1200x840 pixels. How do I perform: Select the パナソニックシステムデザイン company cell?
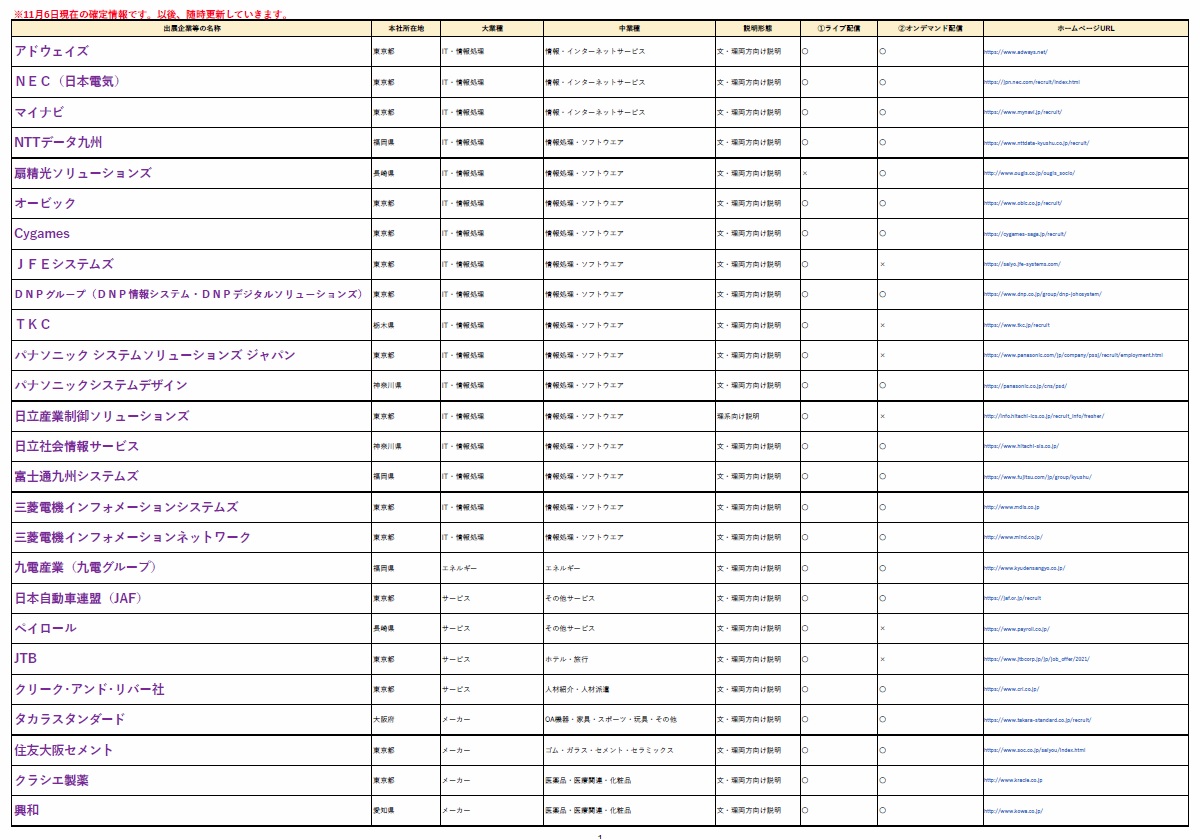click(x=192, y=385)
